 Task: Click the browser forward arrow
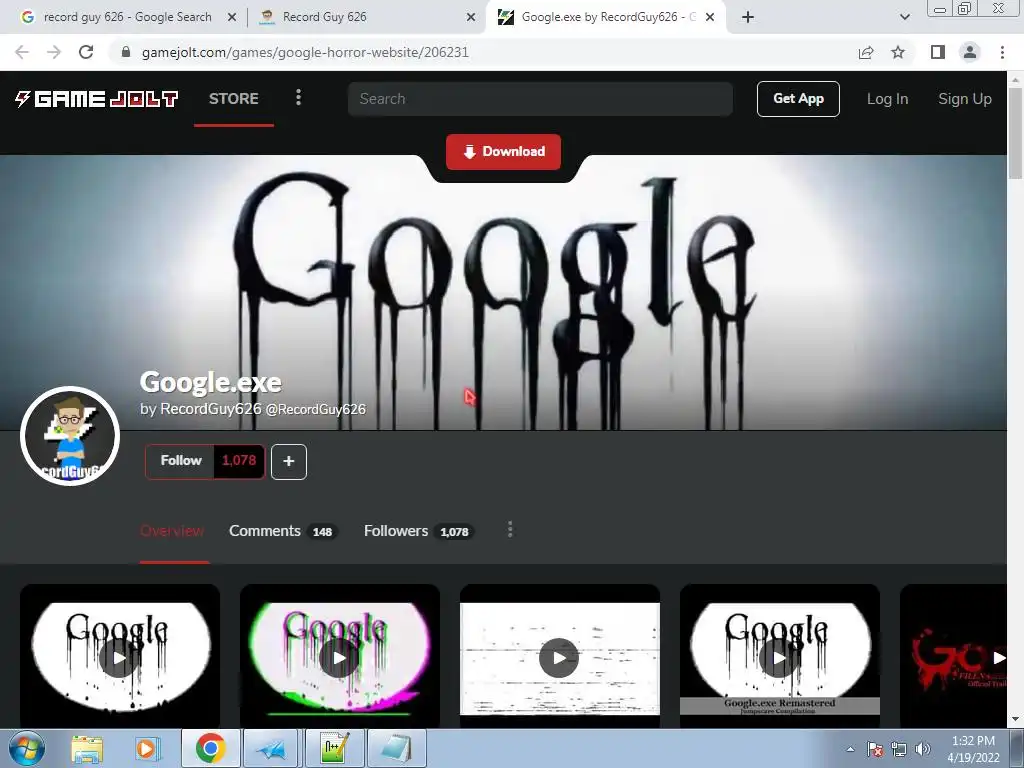pos(54,52)
